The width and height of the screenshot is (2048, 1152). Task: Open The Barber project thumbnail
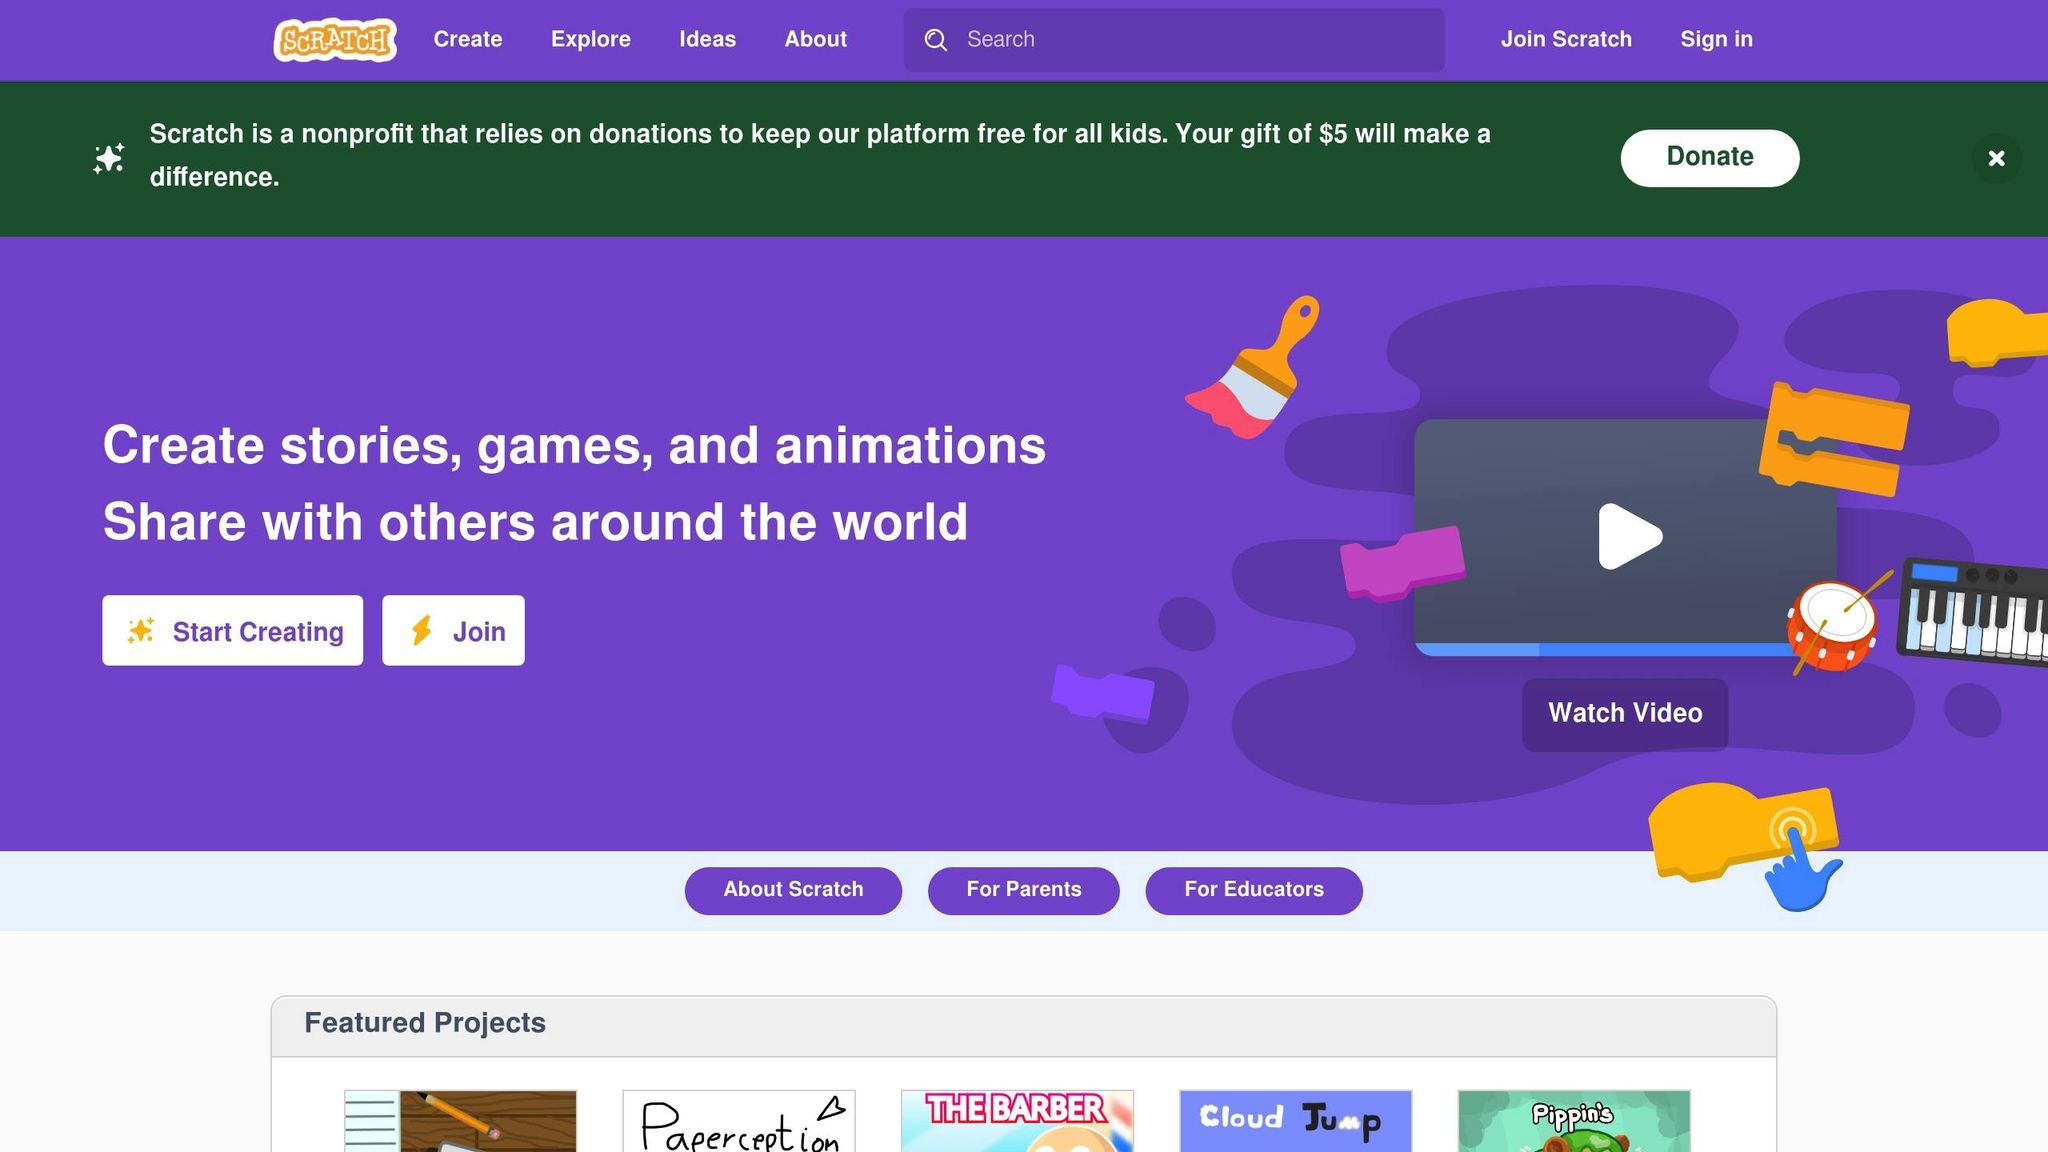[1017, 1121]
